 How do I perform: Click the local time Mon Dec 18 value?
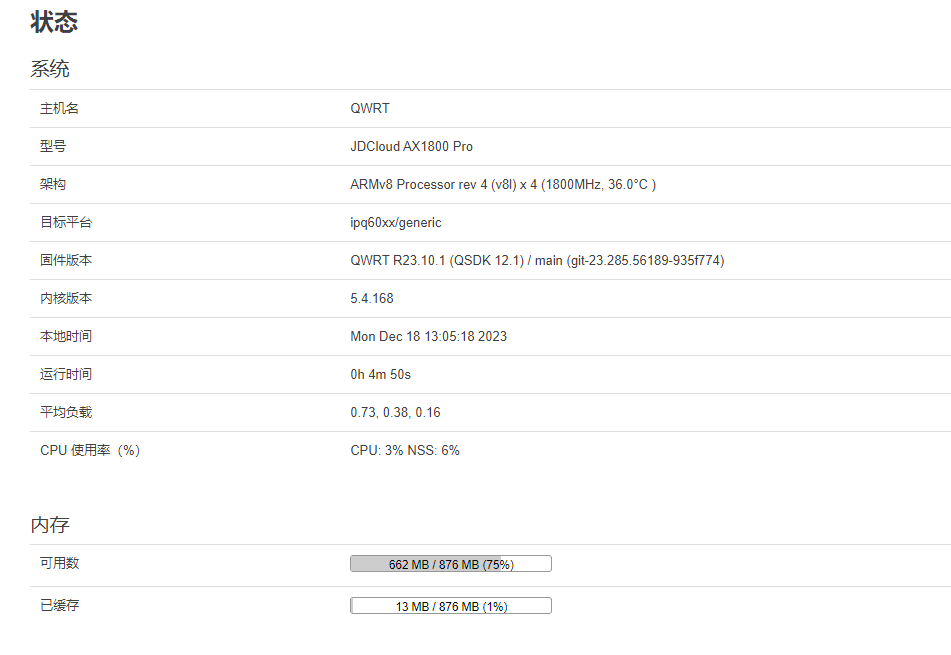pyautogui.click(x=428, y=336)
